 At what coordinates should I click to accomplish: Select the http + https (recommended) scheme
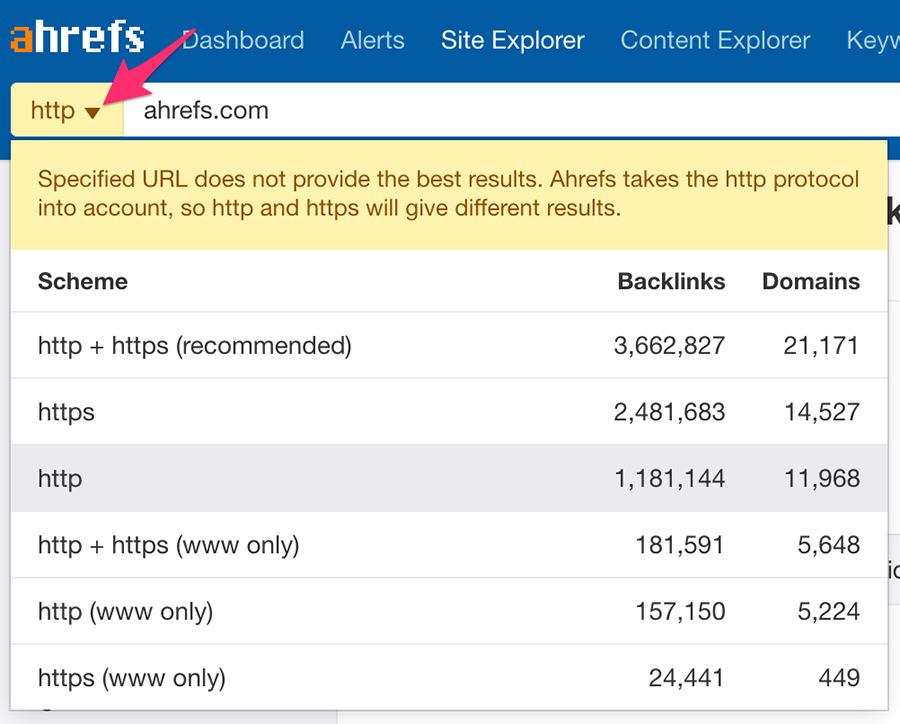click(x=195, y=346)
